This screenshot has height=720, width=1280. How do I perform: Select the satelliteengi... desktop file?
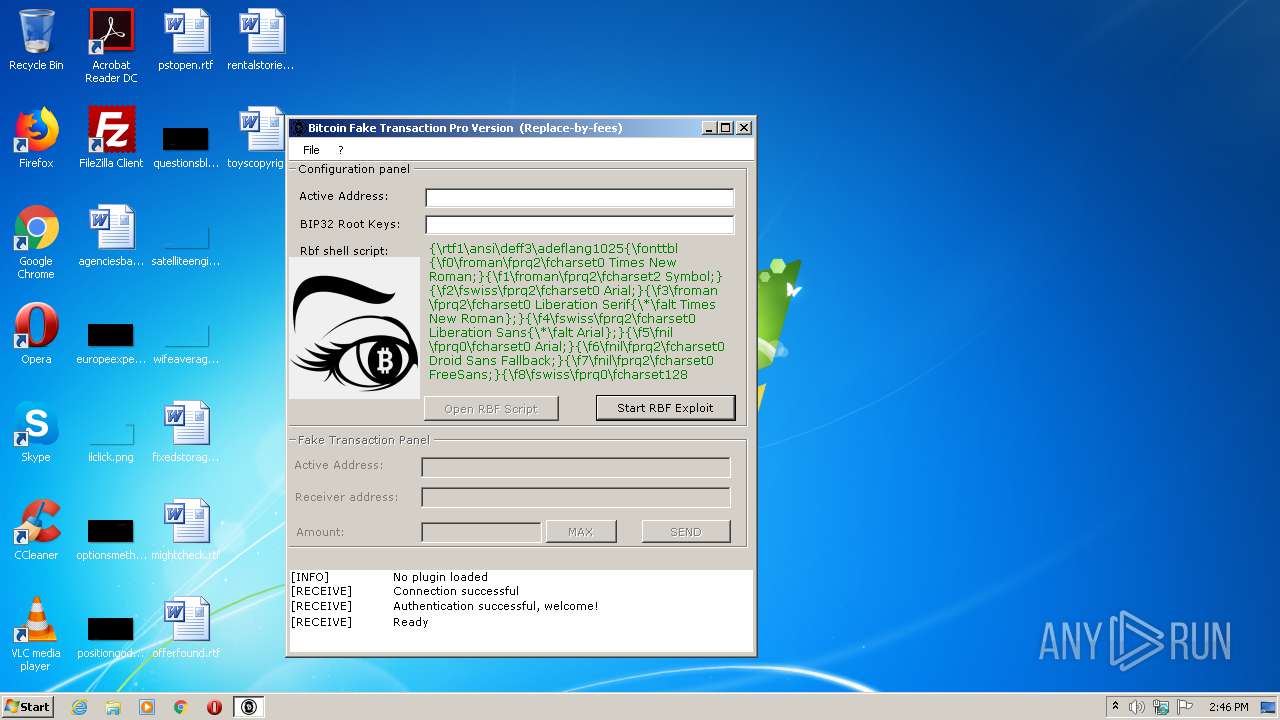[186, 244]
